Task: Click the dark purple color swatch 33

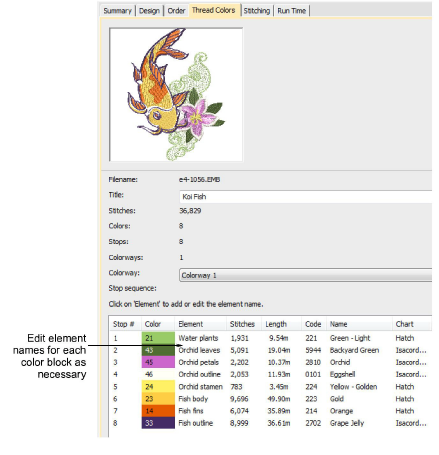Action: [158, 423]
